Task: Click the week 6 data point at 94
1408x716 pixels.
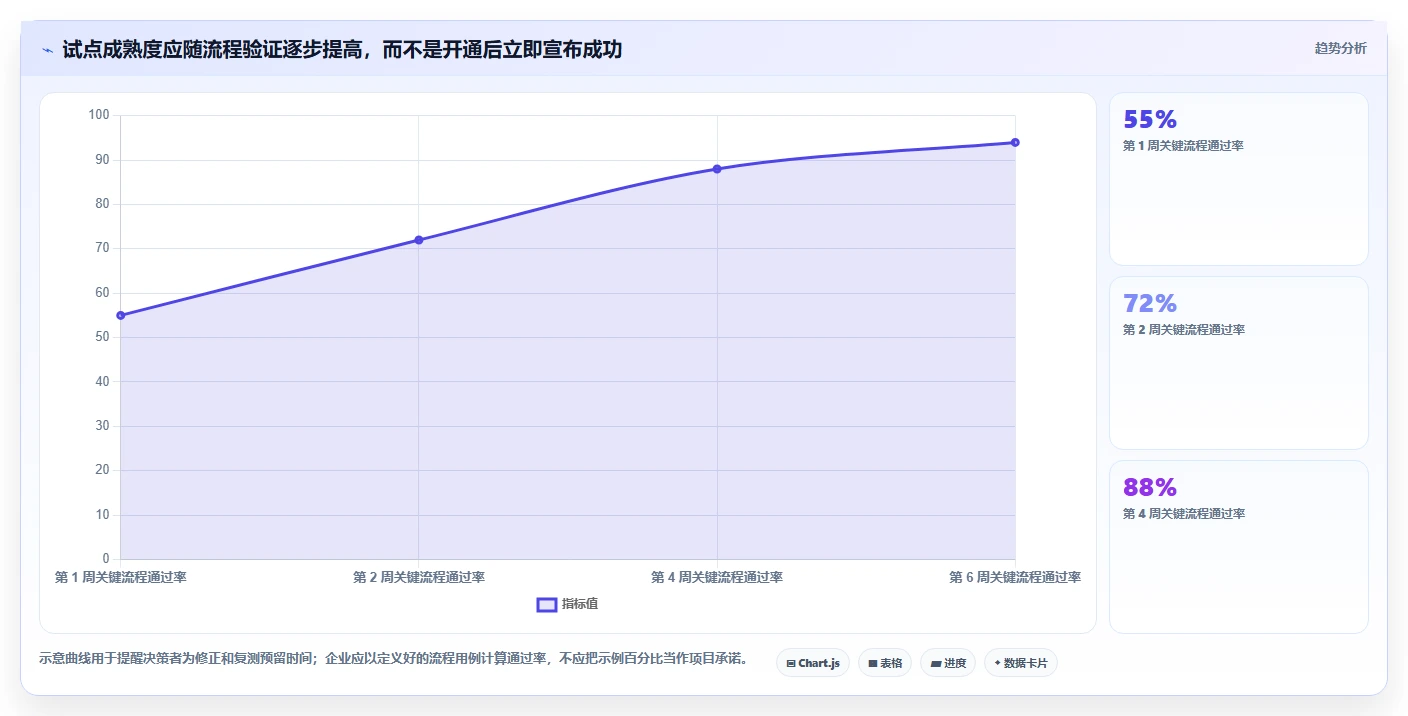Action: click(1015, 142)
